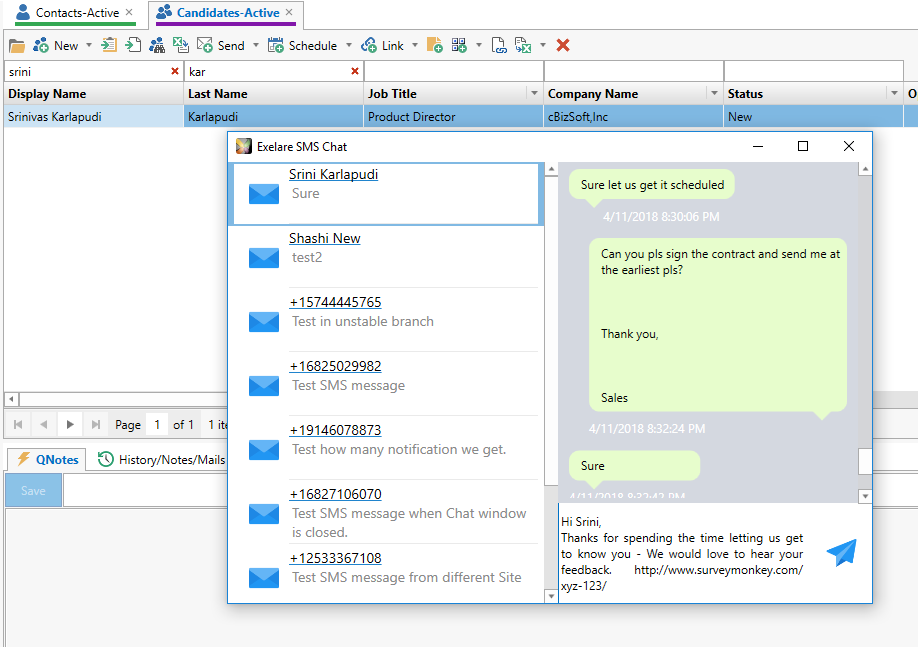
Task: Click the Company Name filter field
Action: tap(633, 71)
